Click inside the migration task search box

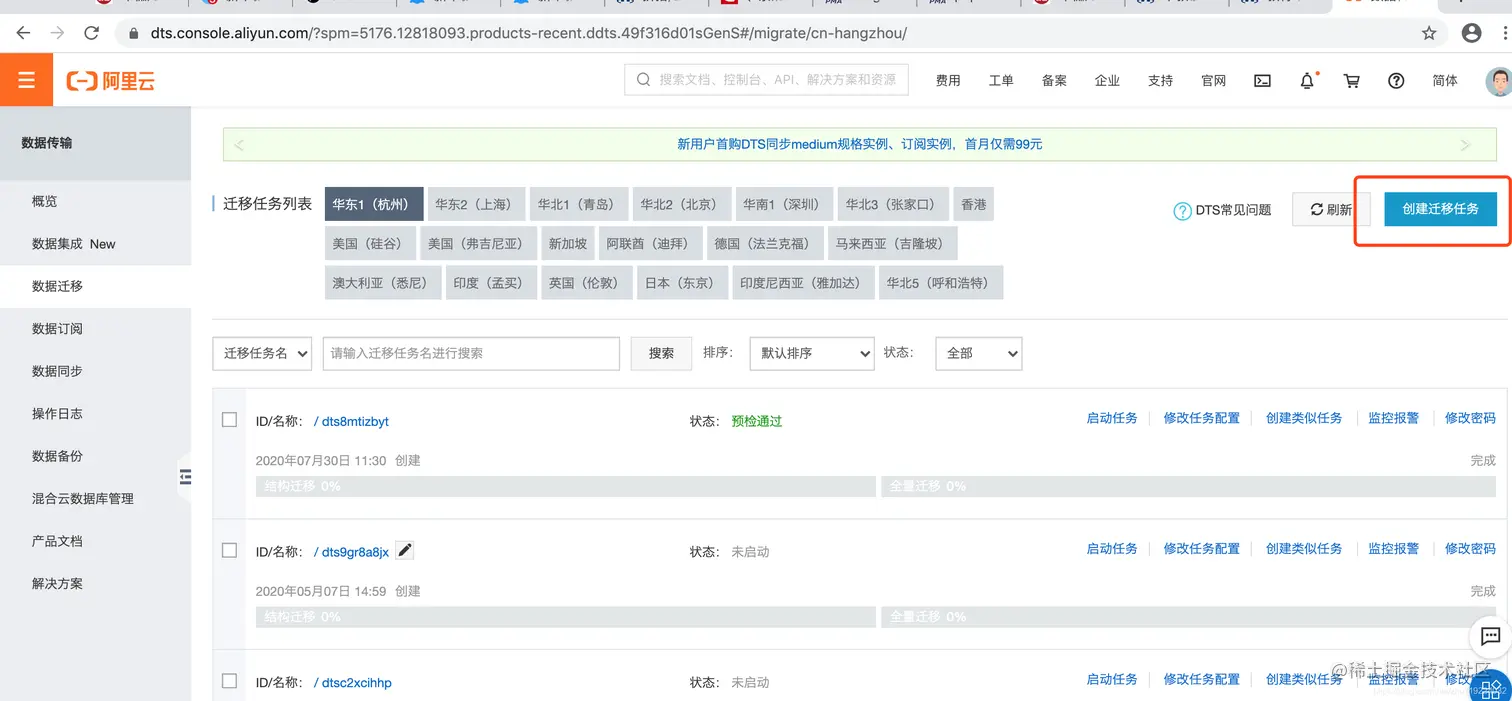(470, 353)
